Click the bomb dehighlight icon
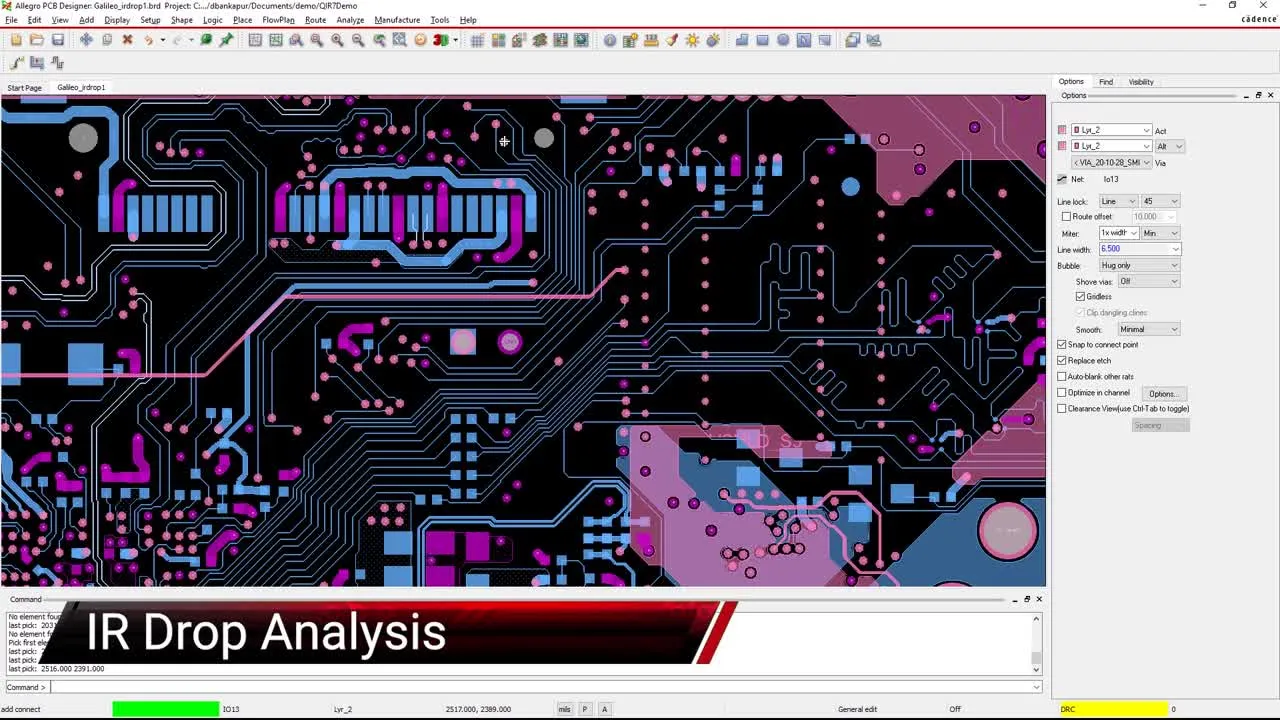1280x720 pixels. 713,40
